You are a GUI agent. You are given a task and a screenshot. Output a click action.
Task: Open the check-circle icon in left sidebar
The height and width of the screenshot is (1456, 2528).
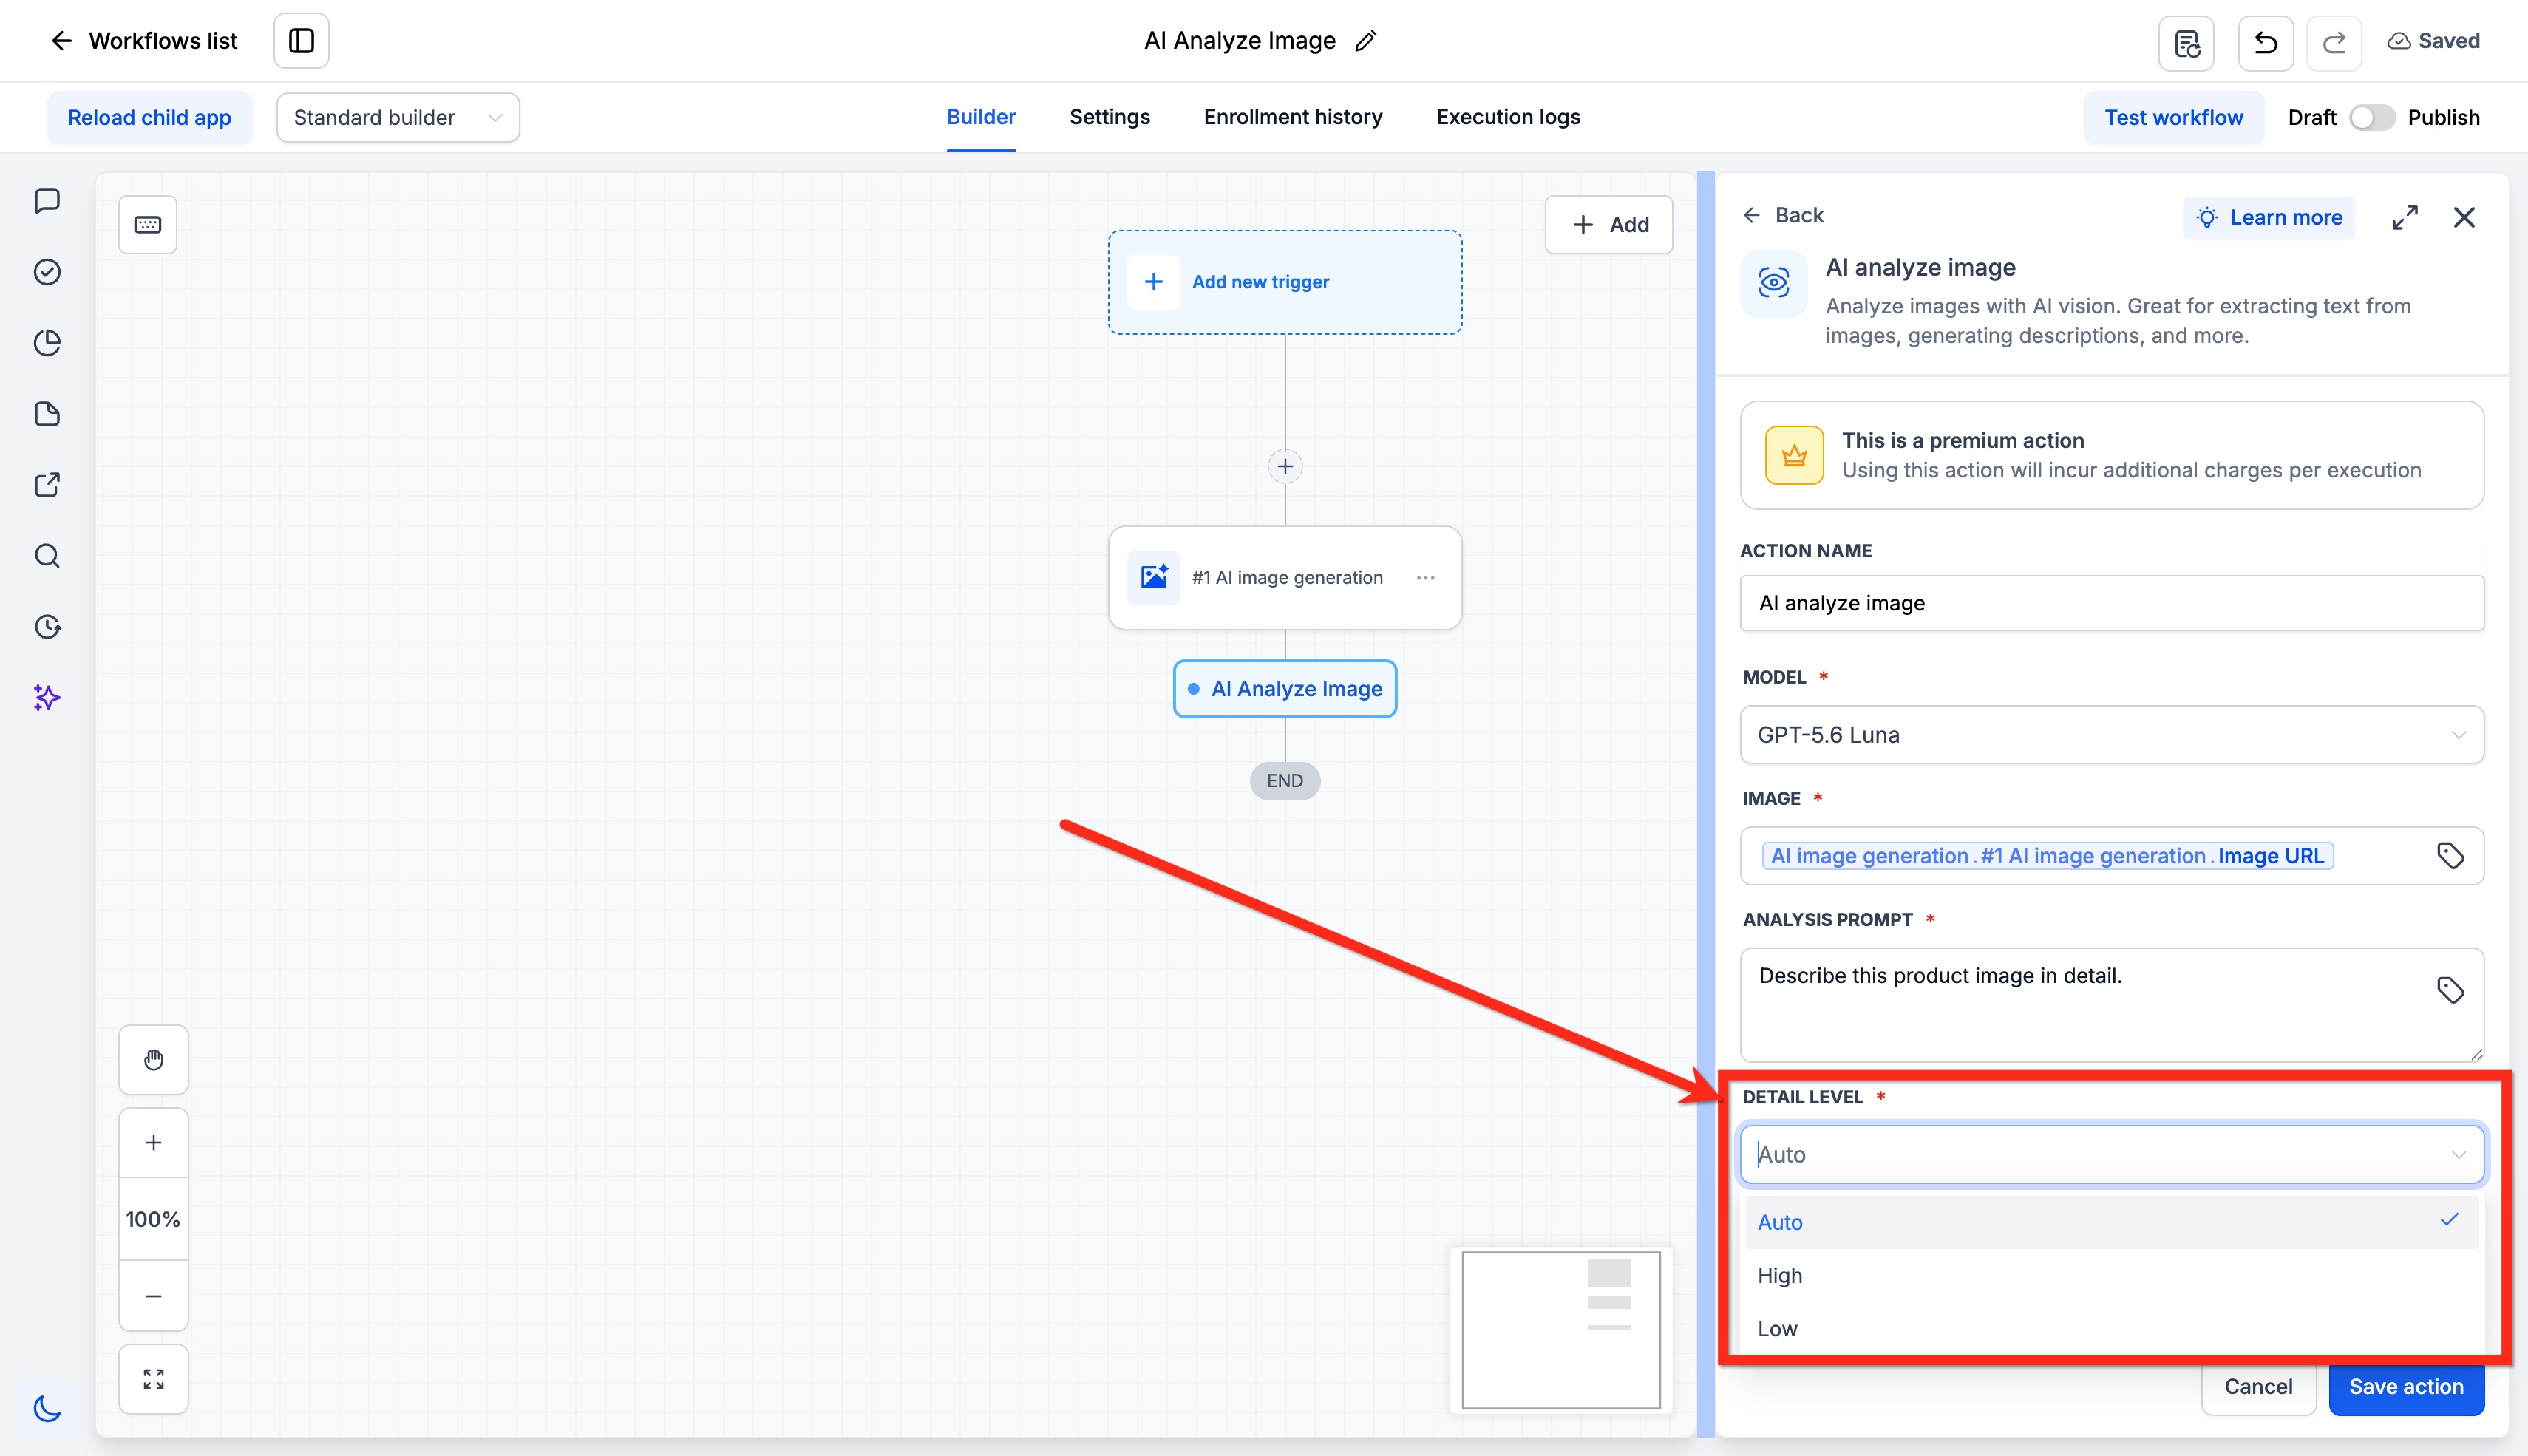(47, 272)
